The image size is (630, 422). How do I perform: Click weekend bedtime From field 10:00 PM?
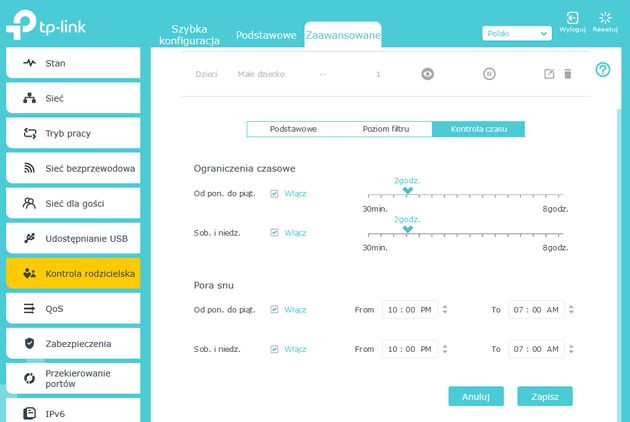click(410, 349)
